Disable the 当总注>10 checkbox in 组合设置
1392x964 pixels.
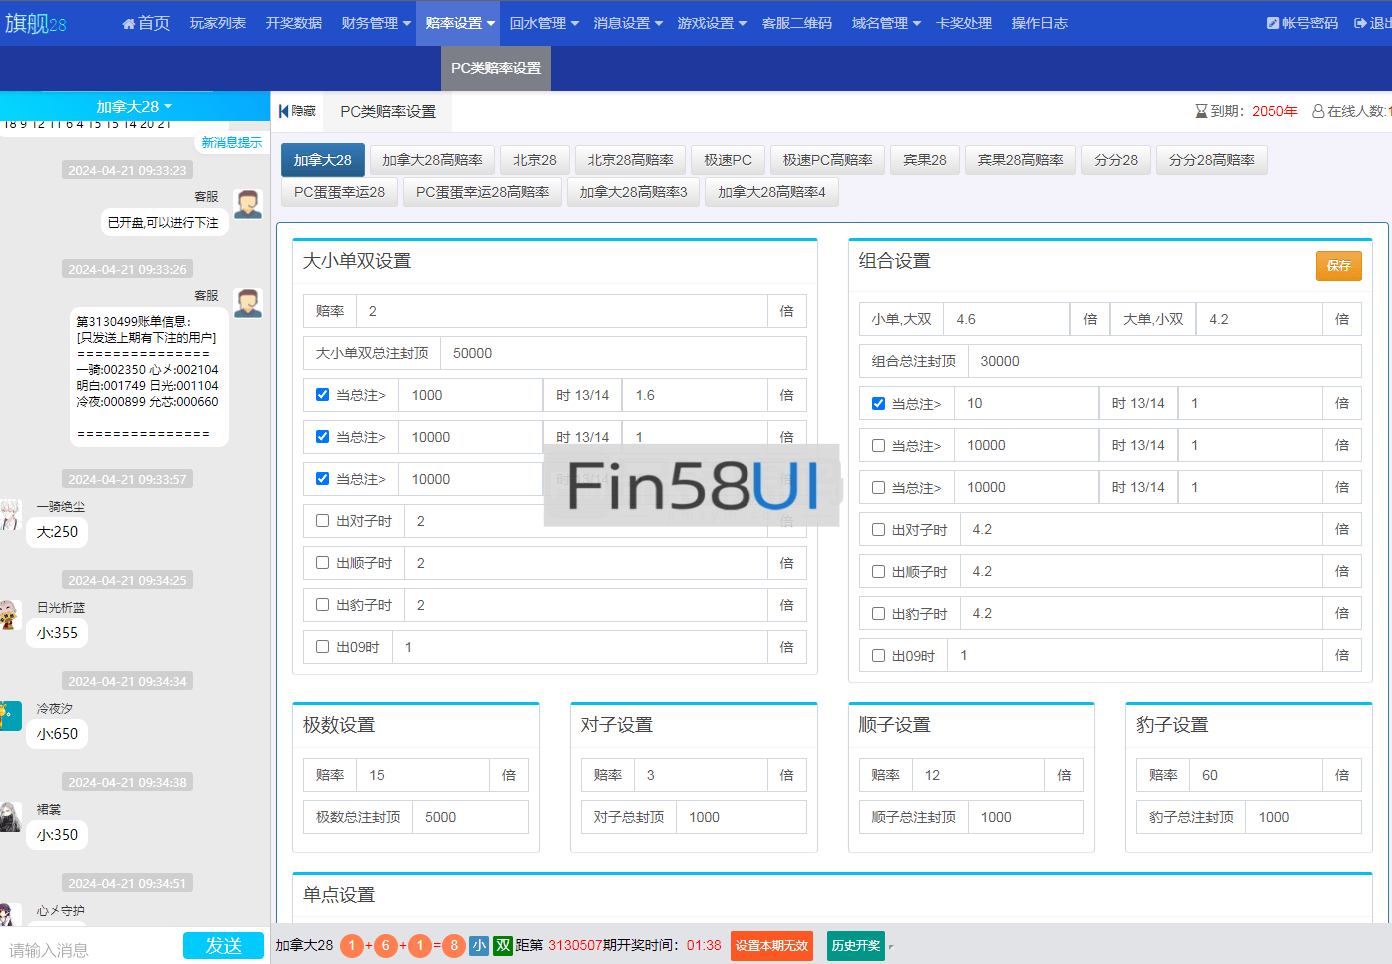click(878, 403)
